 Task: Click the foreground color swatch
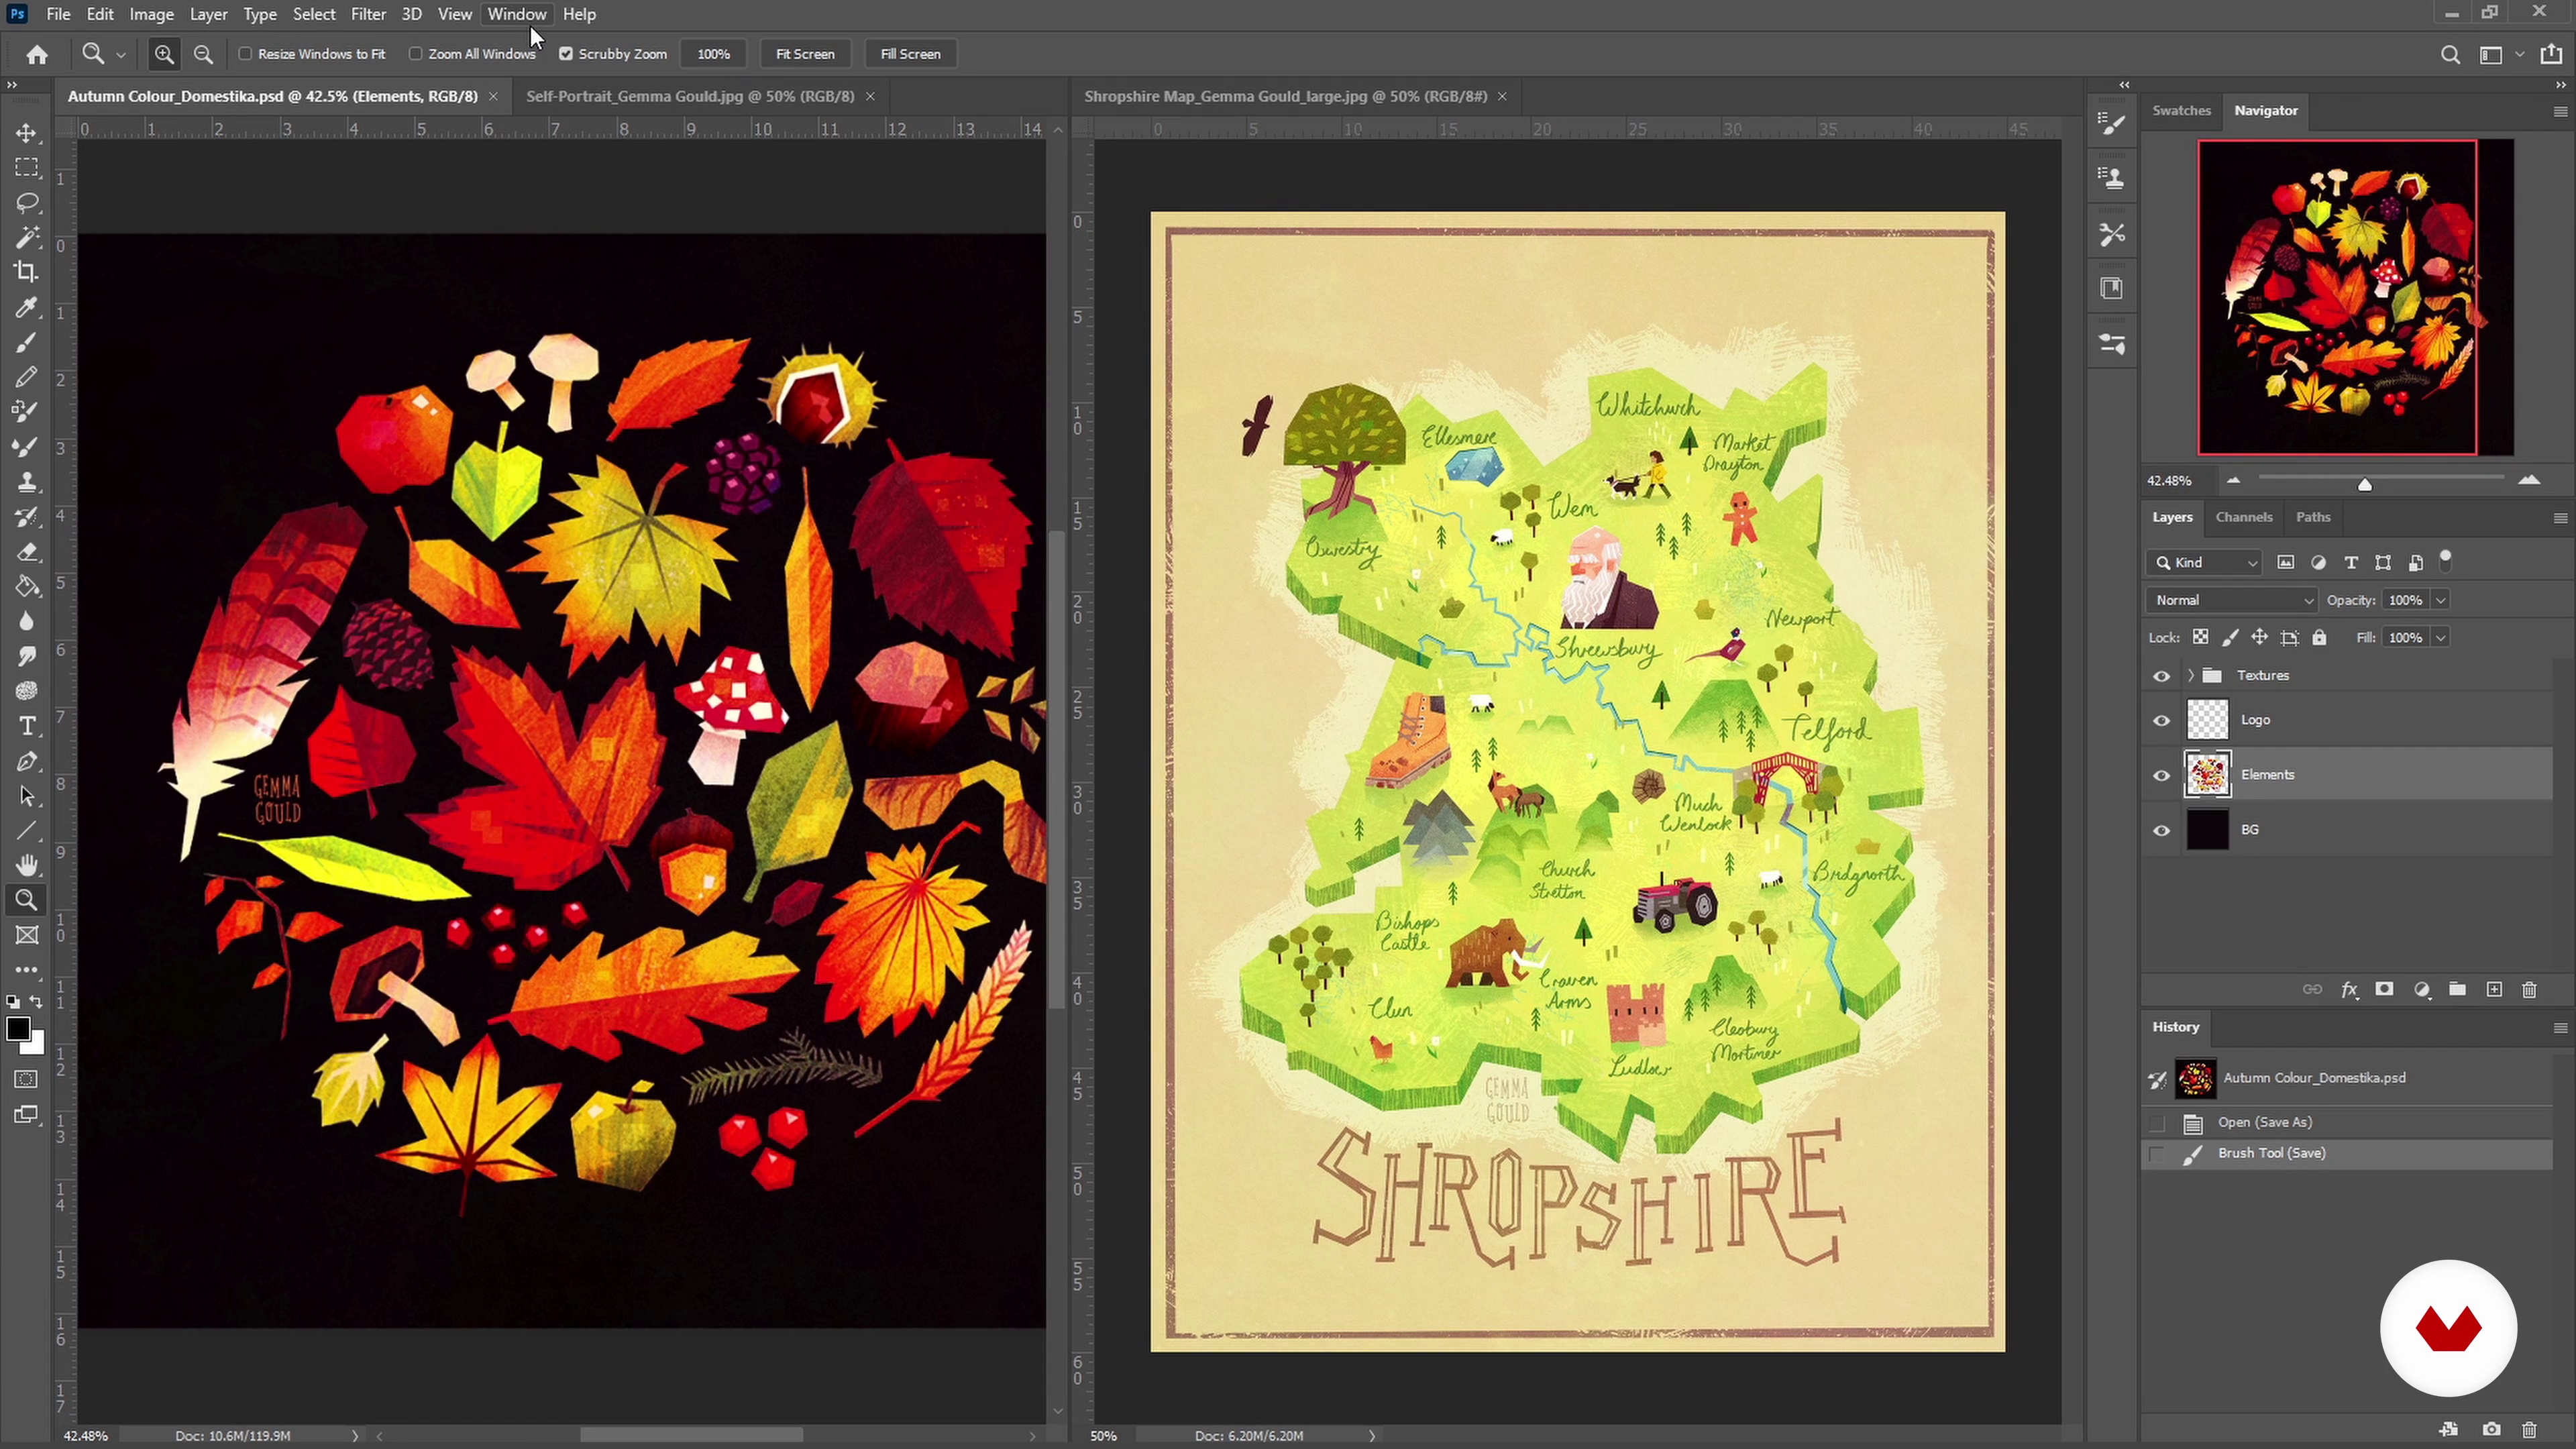click(18, 1029)
